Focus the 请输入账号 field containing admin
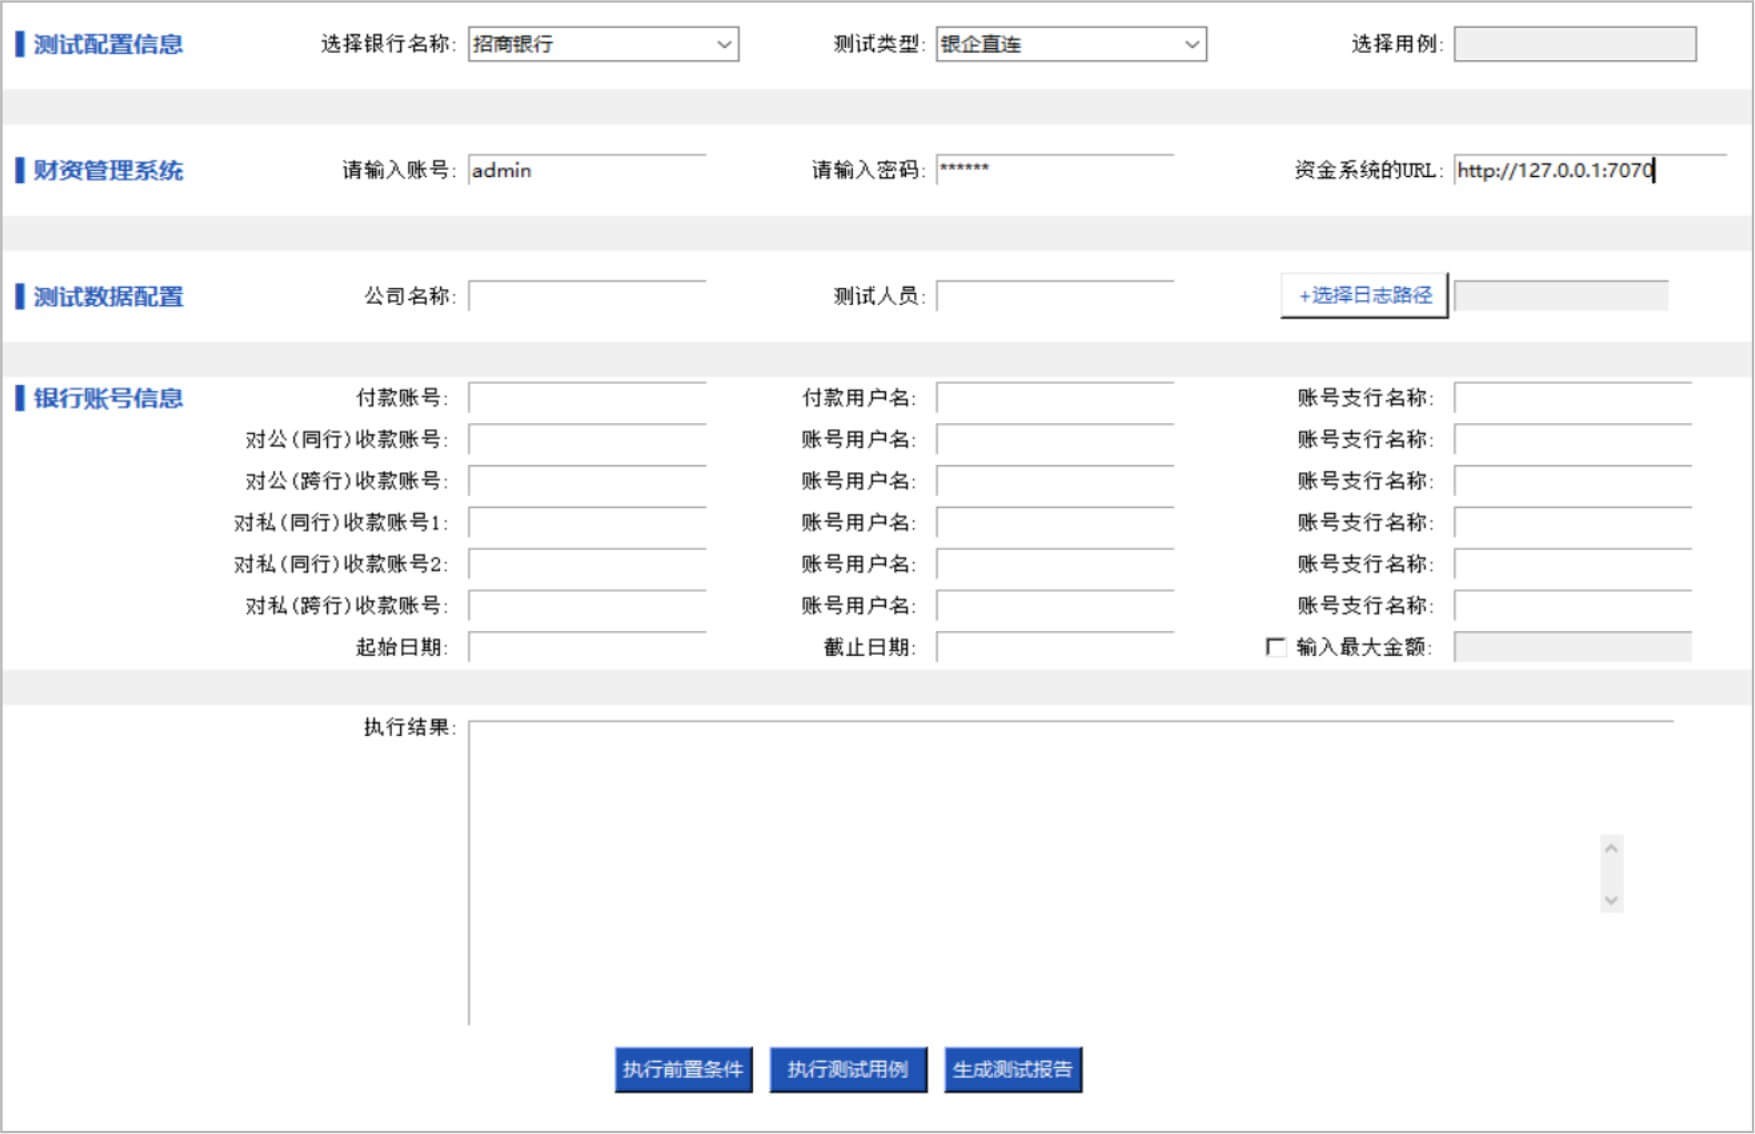Viewport: 1755px width, 1134px height. [587, 171]
